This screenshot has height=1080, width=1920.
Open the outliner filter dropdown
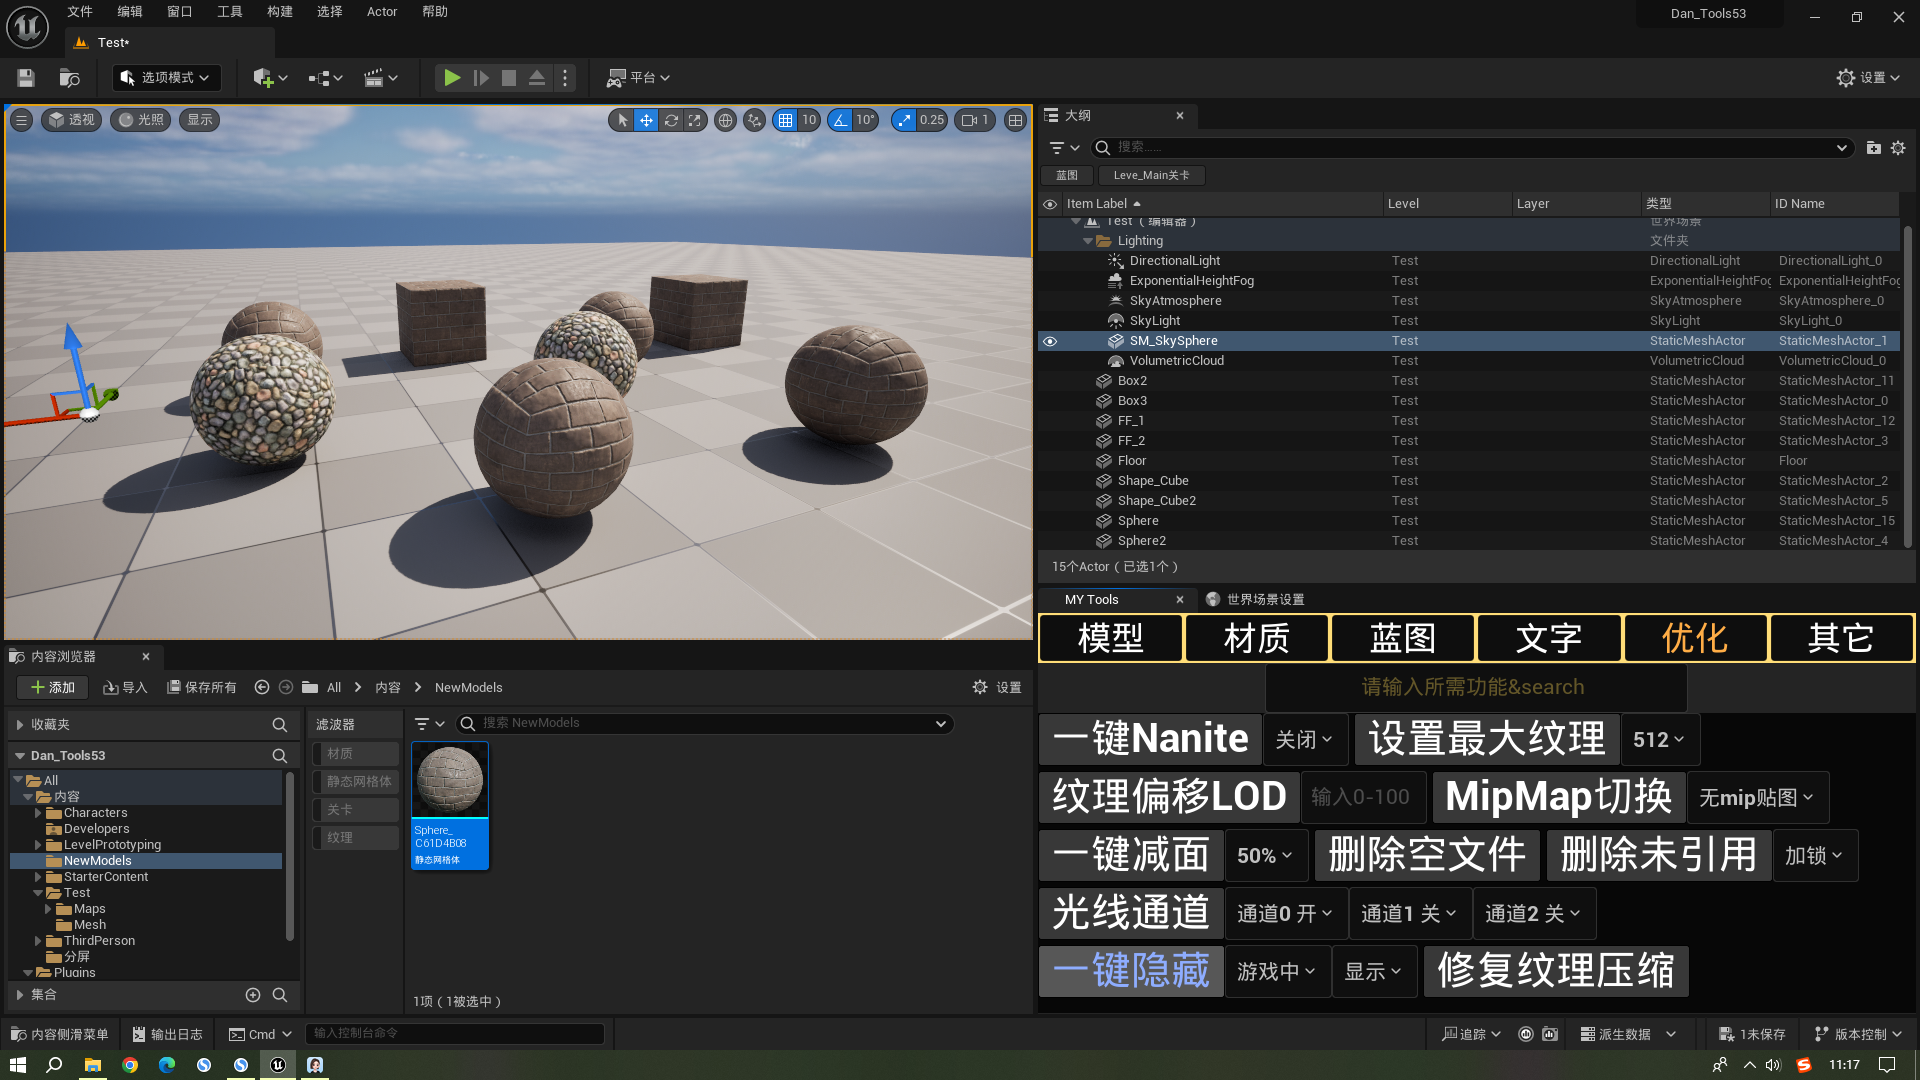(1064, 148)
